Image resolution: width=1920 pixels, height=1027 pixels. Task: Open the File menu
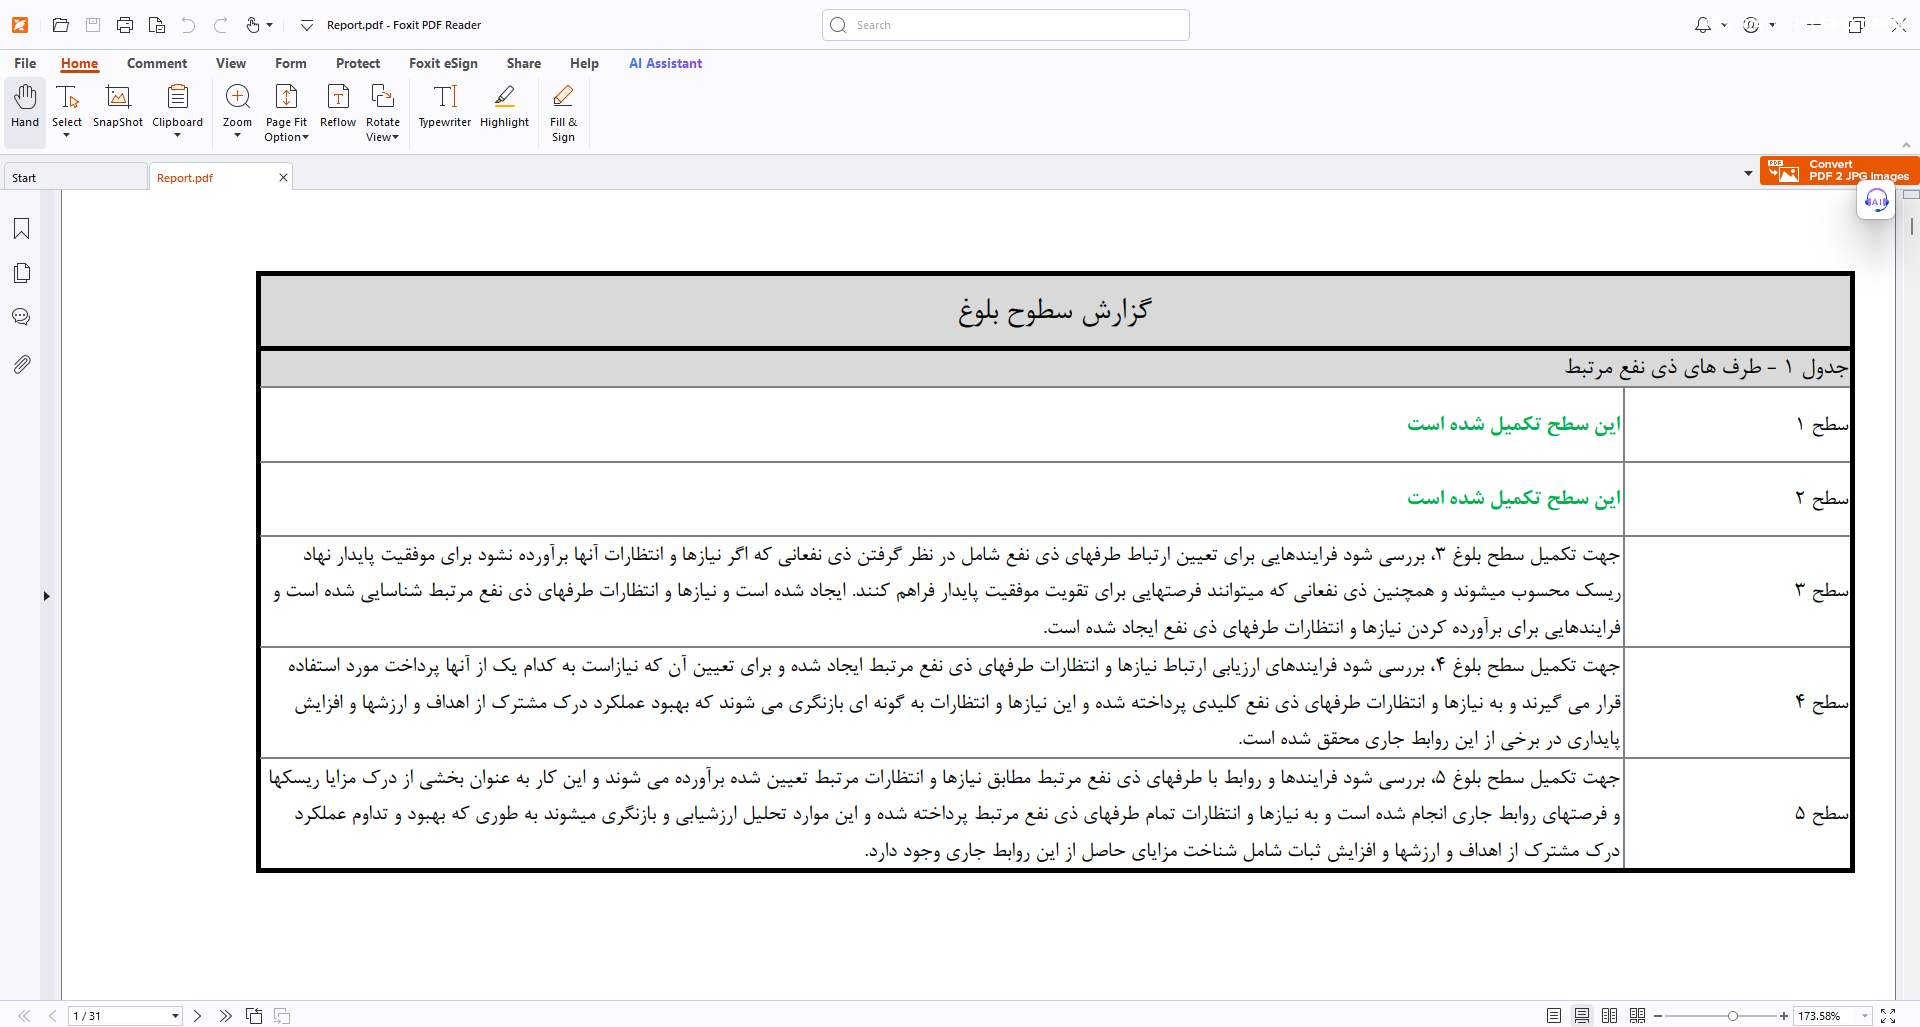tap(25, 63)
